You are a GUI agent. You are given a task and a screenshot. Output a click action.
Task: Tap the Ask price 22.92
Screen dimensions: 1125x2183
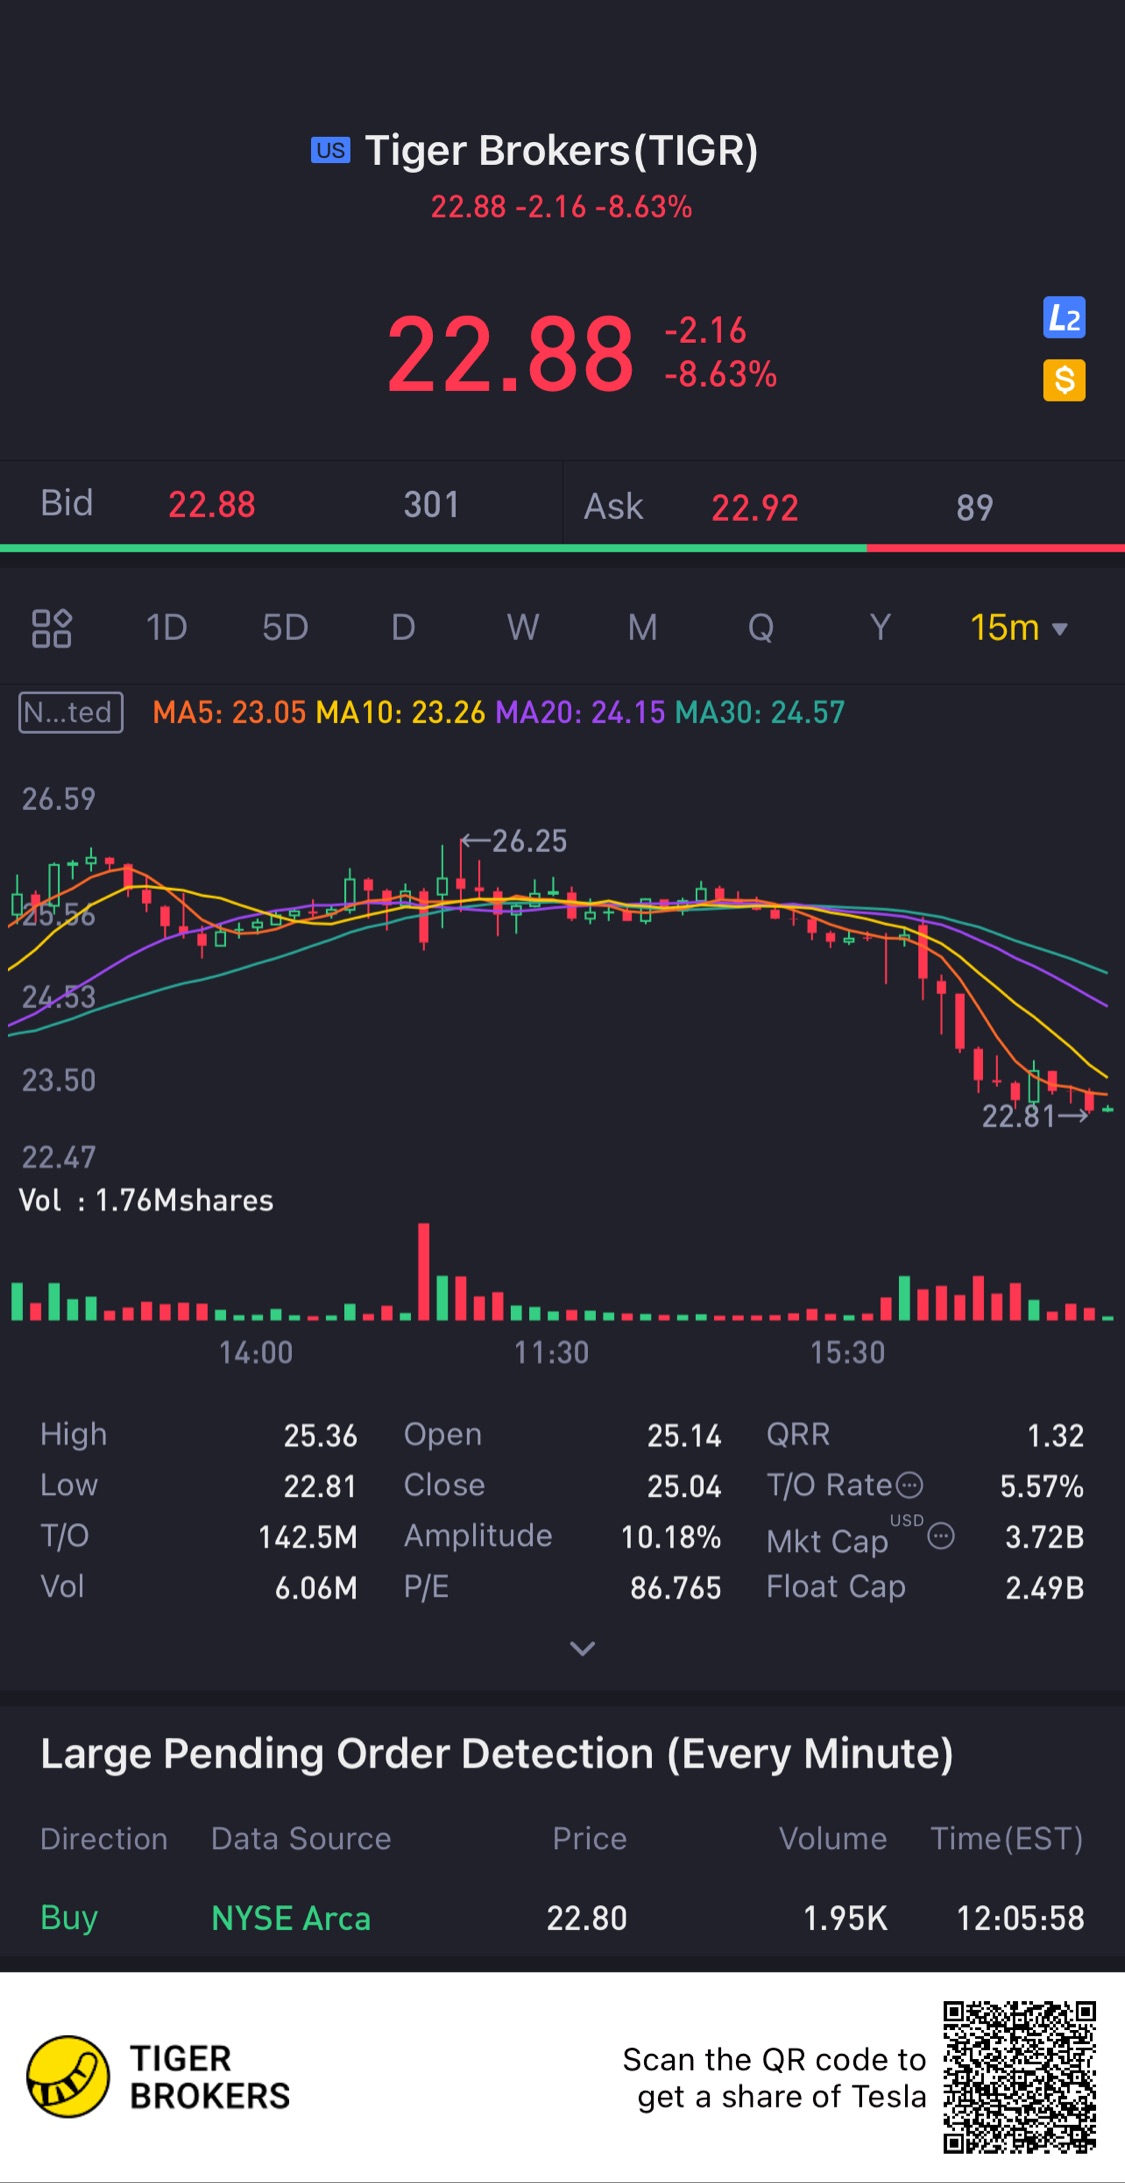click(x=755, y=508)
